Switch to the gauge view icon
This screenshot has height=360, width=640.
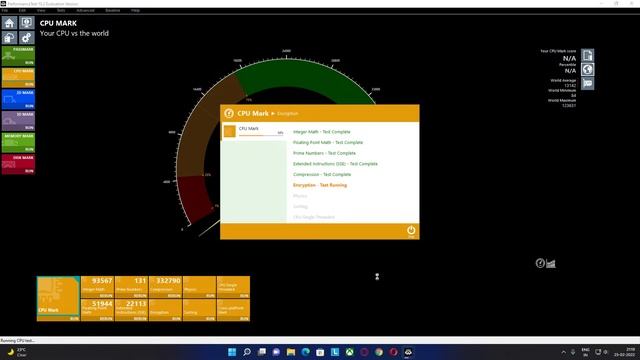tap(540, 263)
